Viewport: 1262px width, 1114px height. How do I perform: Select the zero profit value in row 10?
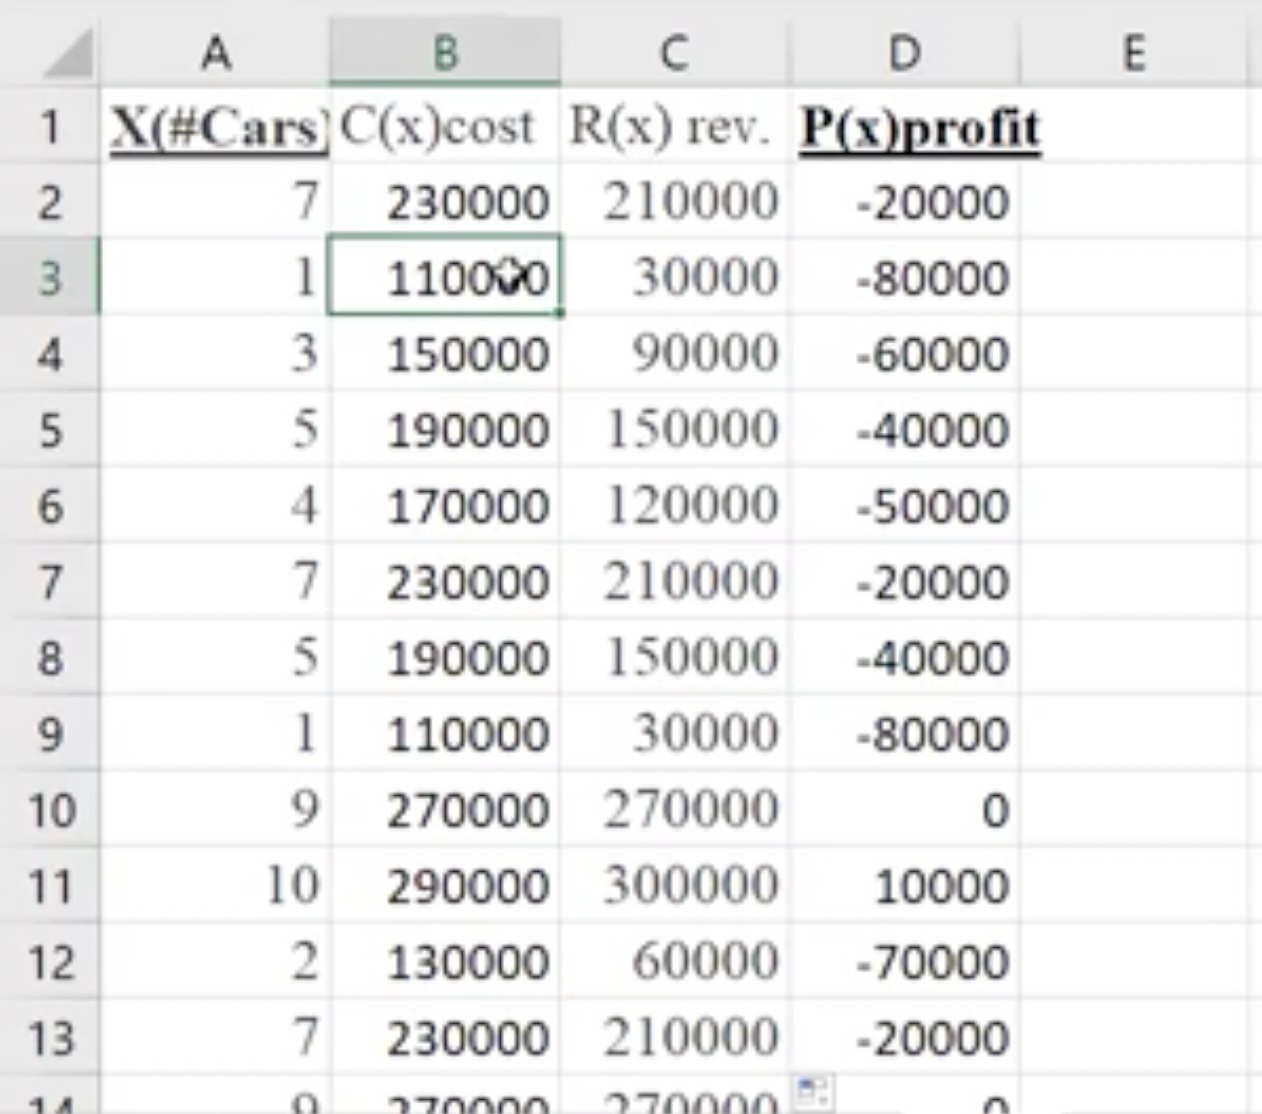coord(905,808)
